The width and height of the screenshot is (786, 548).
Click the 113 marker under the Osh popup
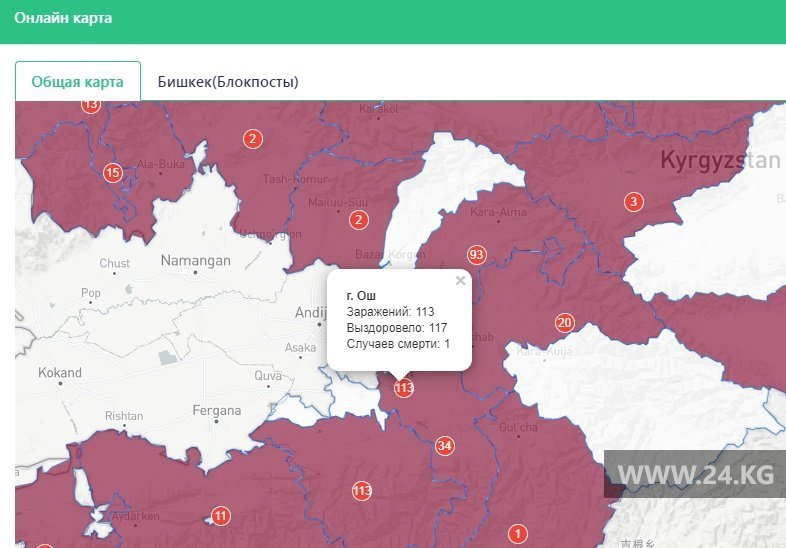tap(403, 388)
